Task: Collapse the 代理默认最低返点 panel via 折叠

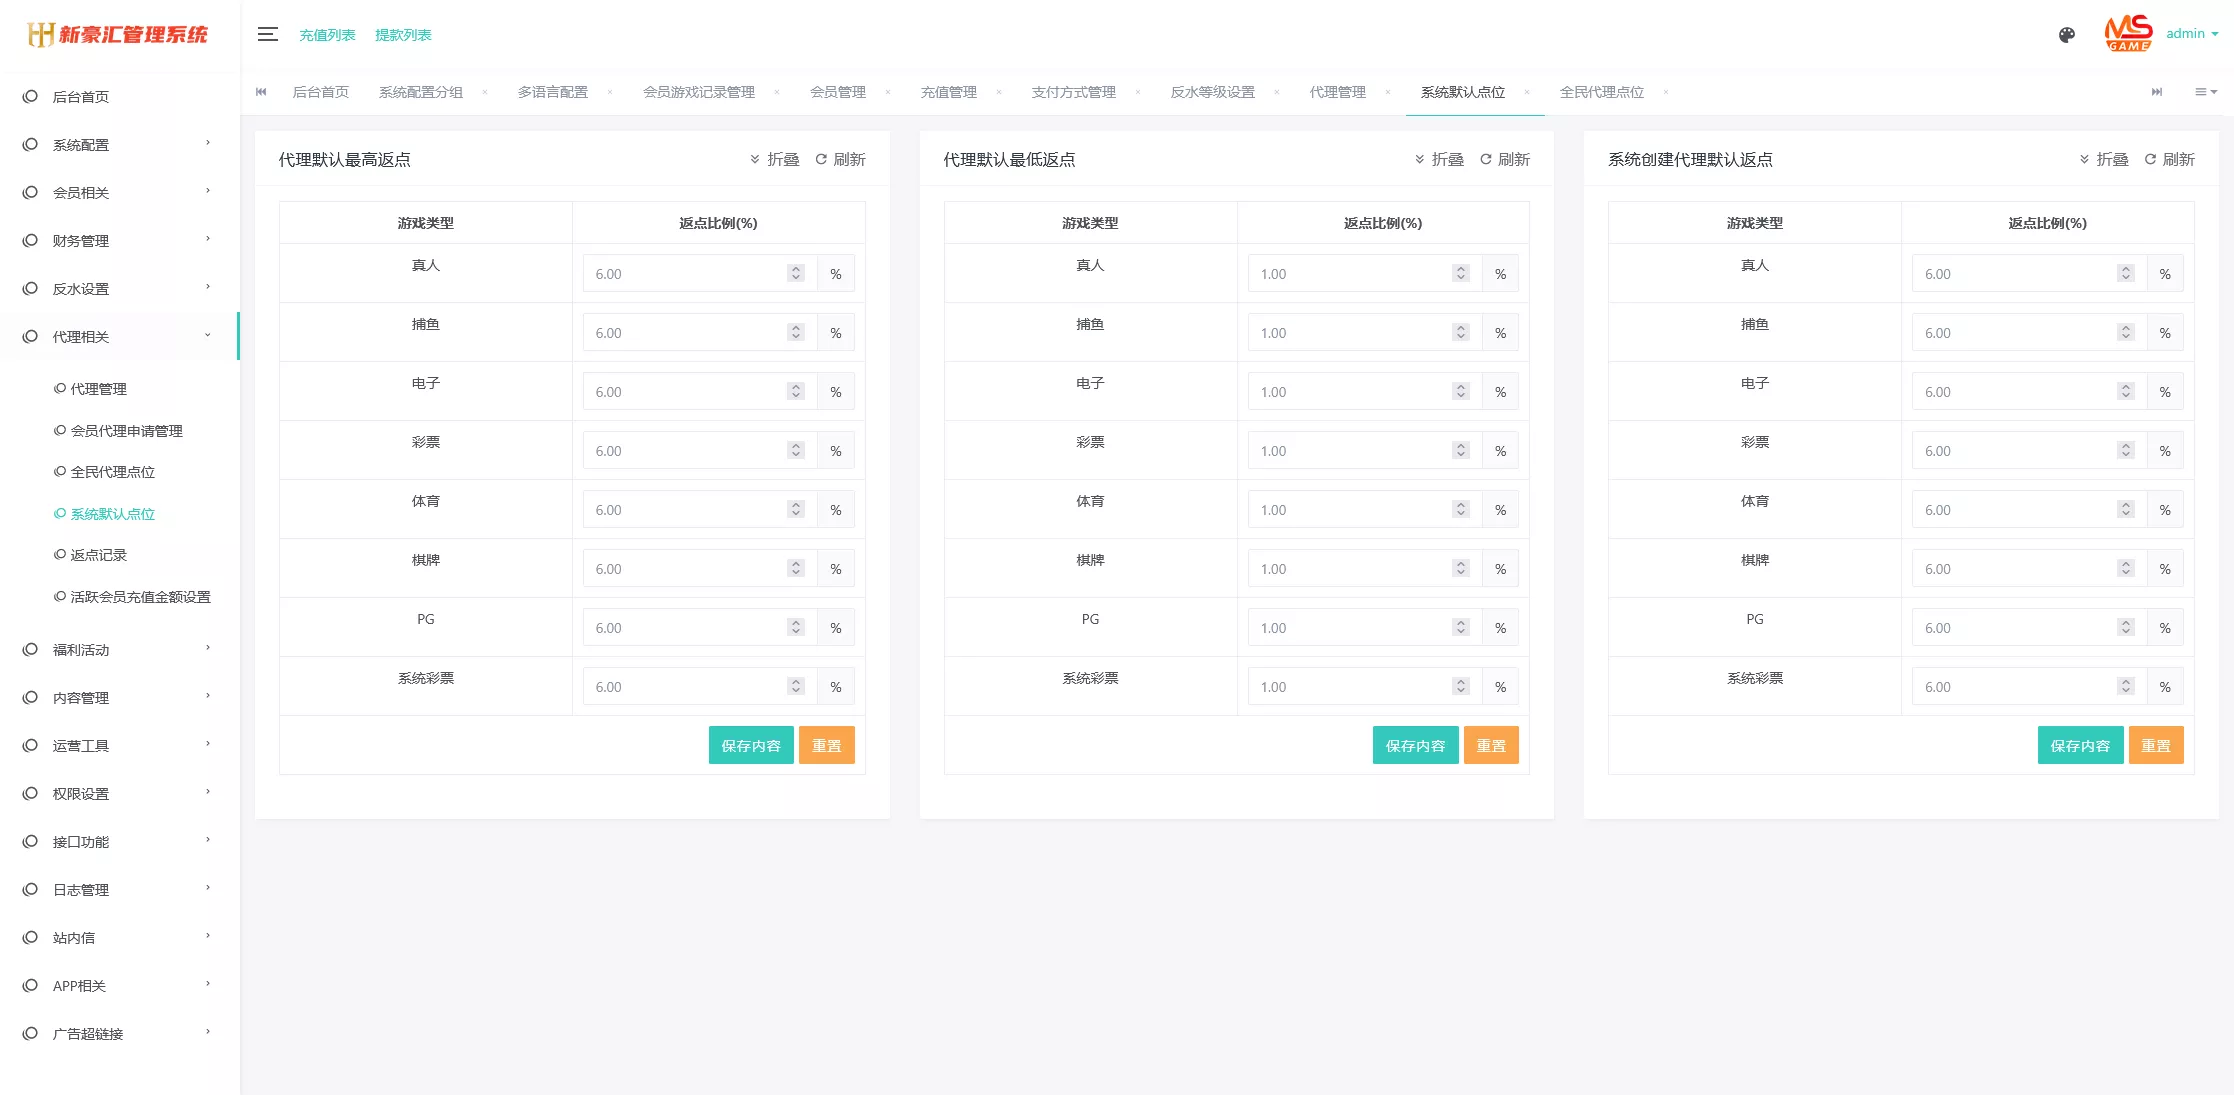Action: coord(1440,159)
